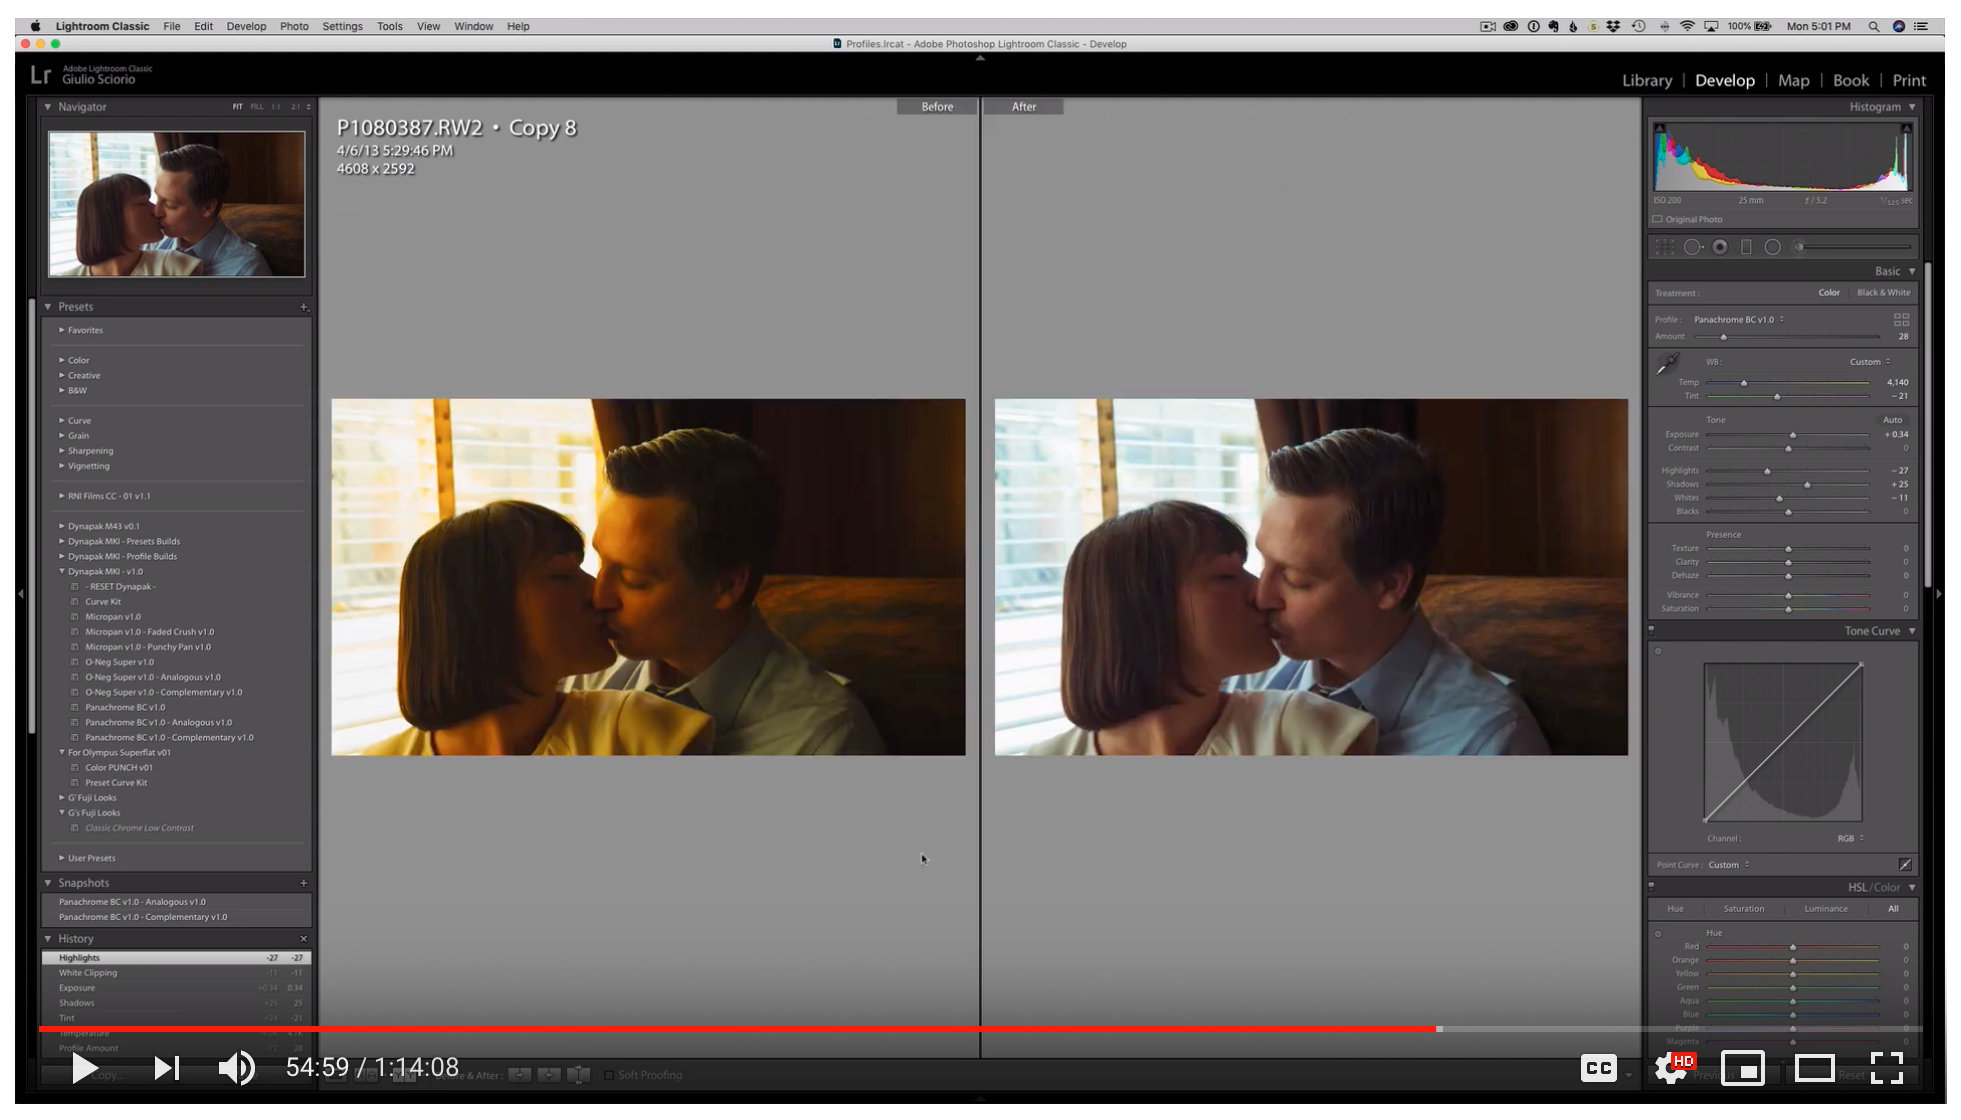Select the Radial Filter tool
This screenshot has height=1120, width=1961.
[x=1772, y=247]
